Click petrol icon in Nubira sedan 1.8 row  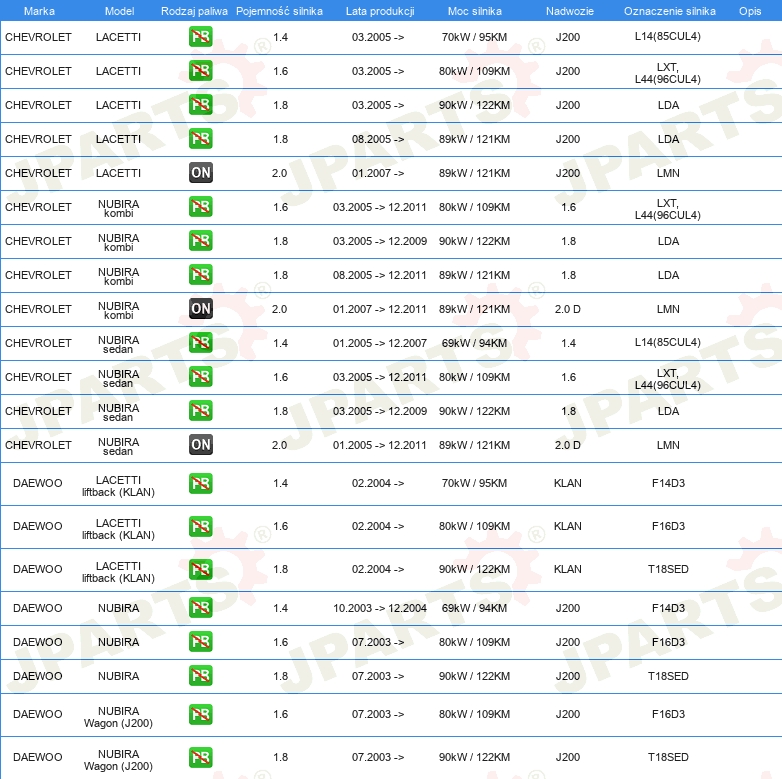200,410
